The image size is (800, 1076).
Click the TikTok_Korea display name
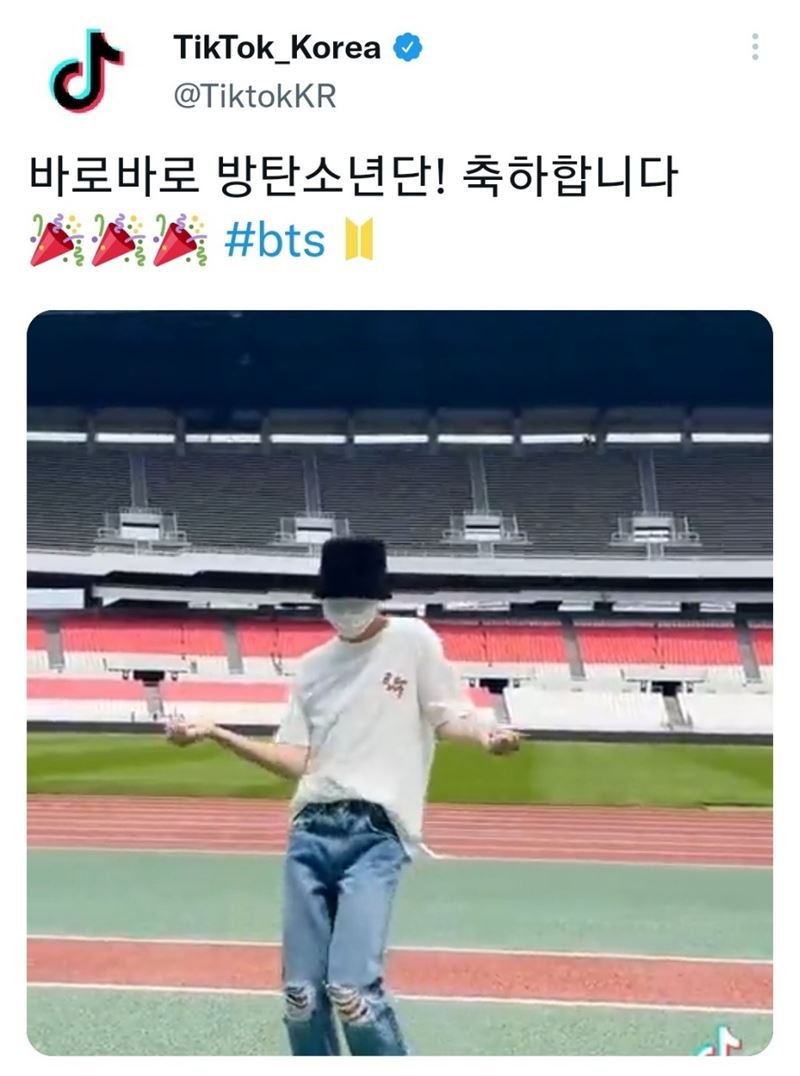tap(277, 48)
